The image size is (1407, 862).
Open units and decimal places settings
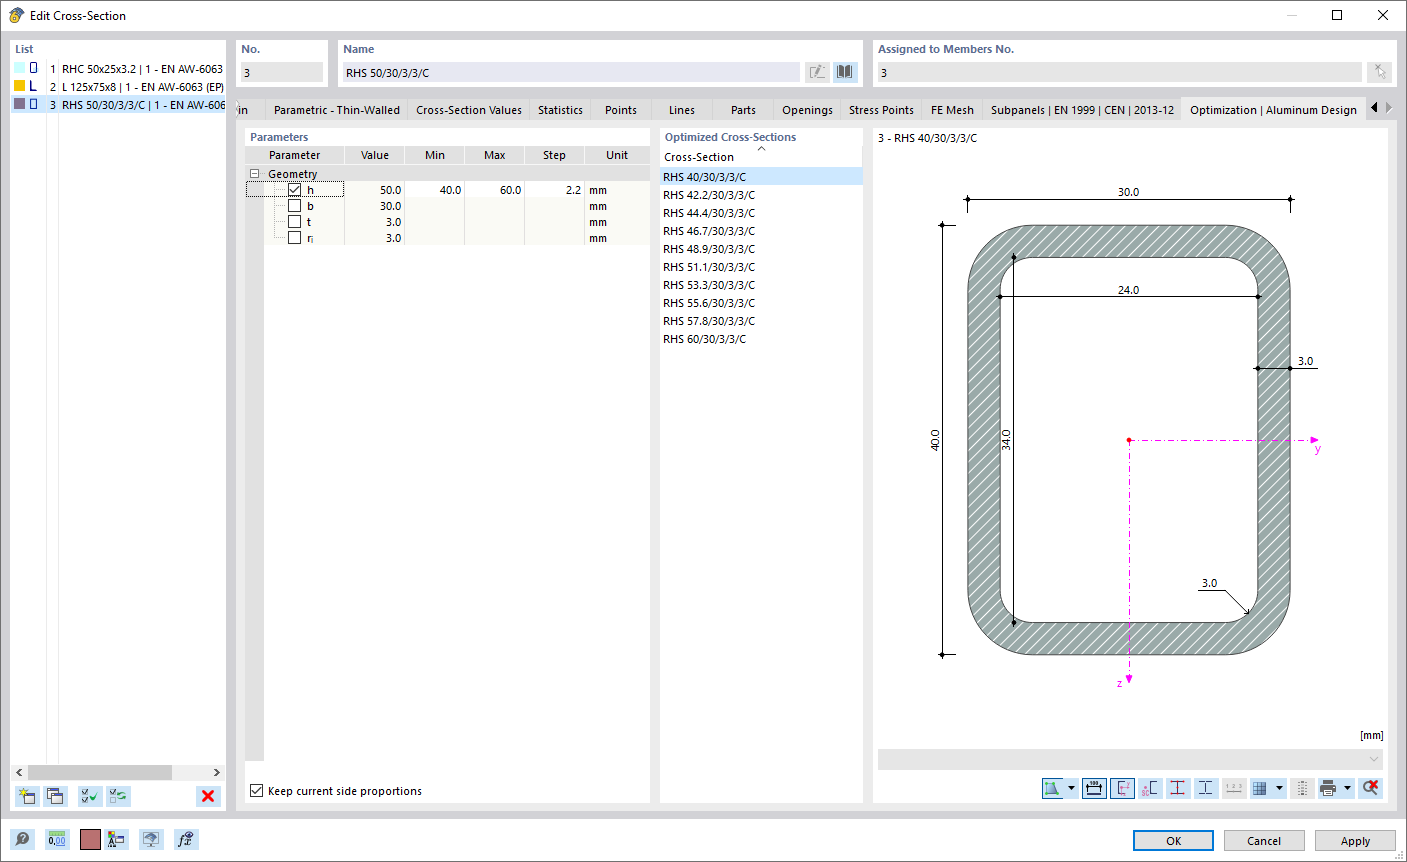pyautogui.click(x=57, y=839)
